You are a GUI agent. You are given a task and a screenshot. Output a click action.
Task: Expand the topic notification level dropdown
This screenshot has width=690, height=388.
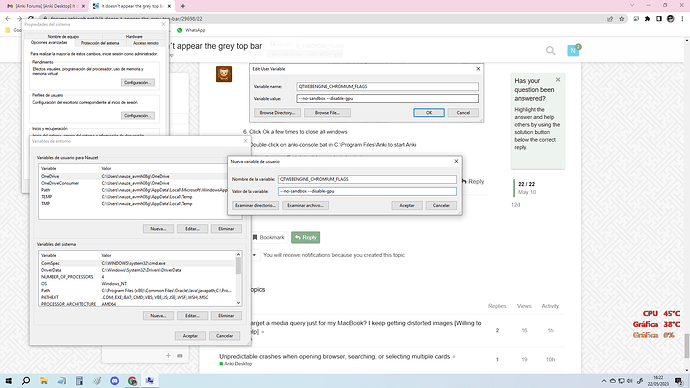[x=254, y=255]
